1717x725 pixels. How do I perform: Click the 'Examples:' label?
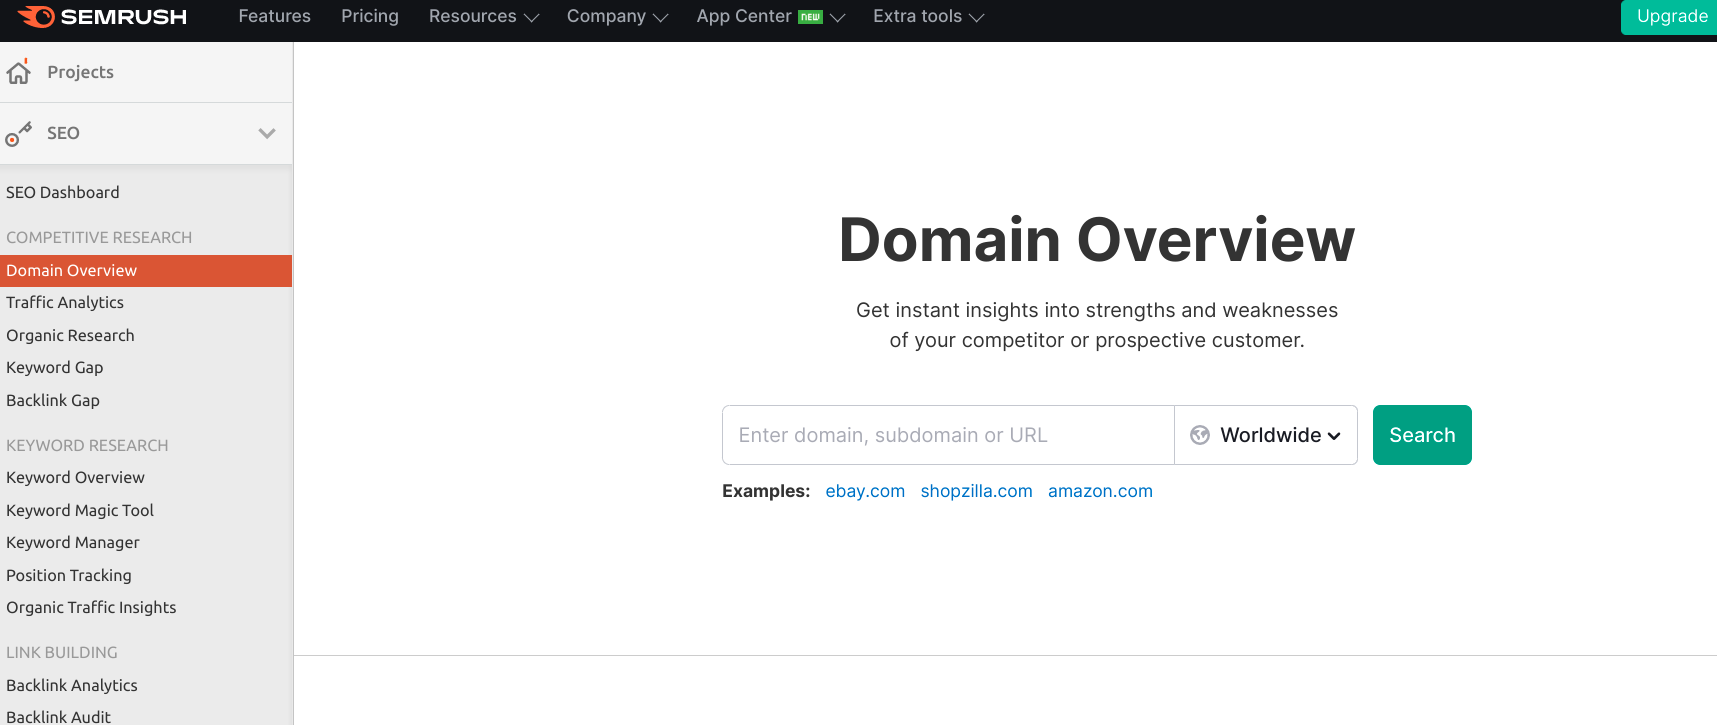(766, 491)
